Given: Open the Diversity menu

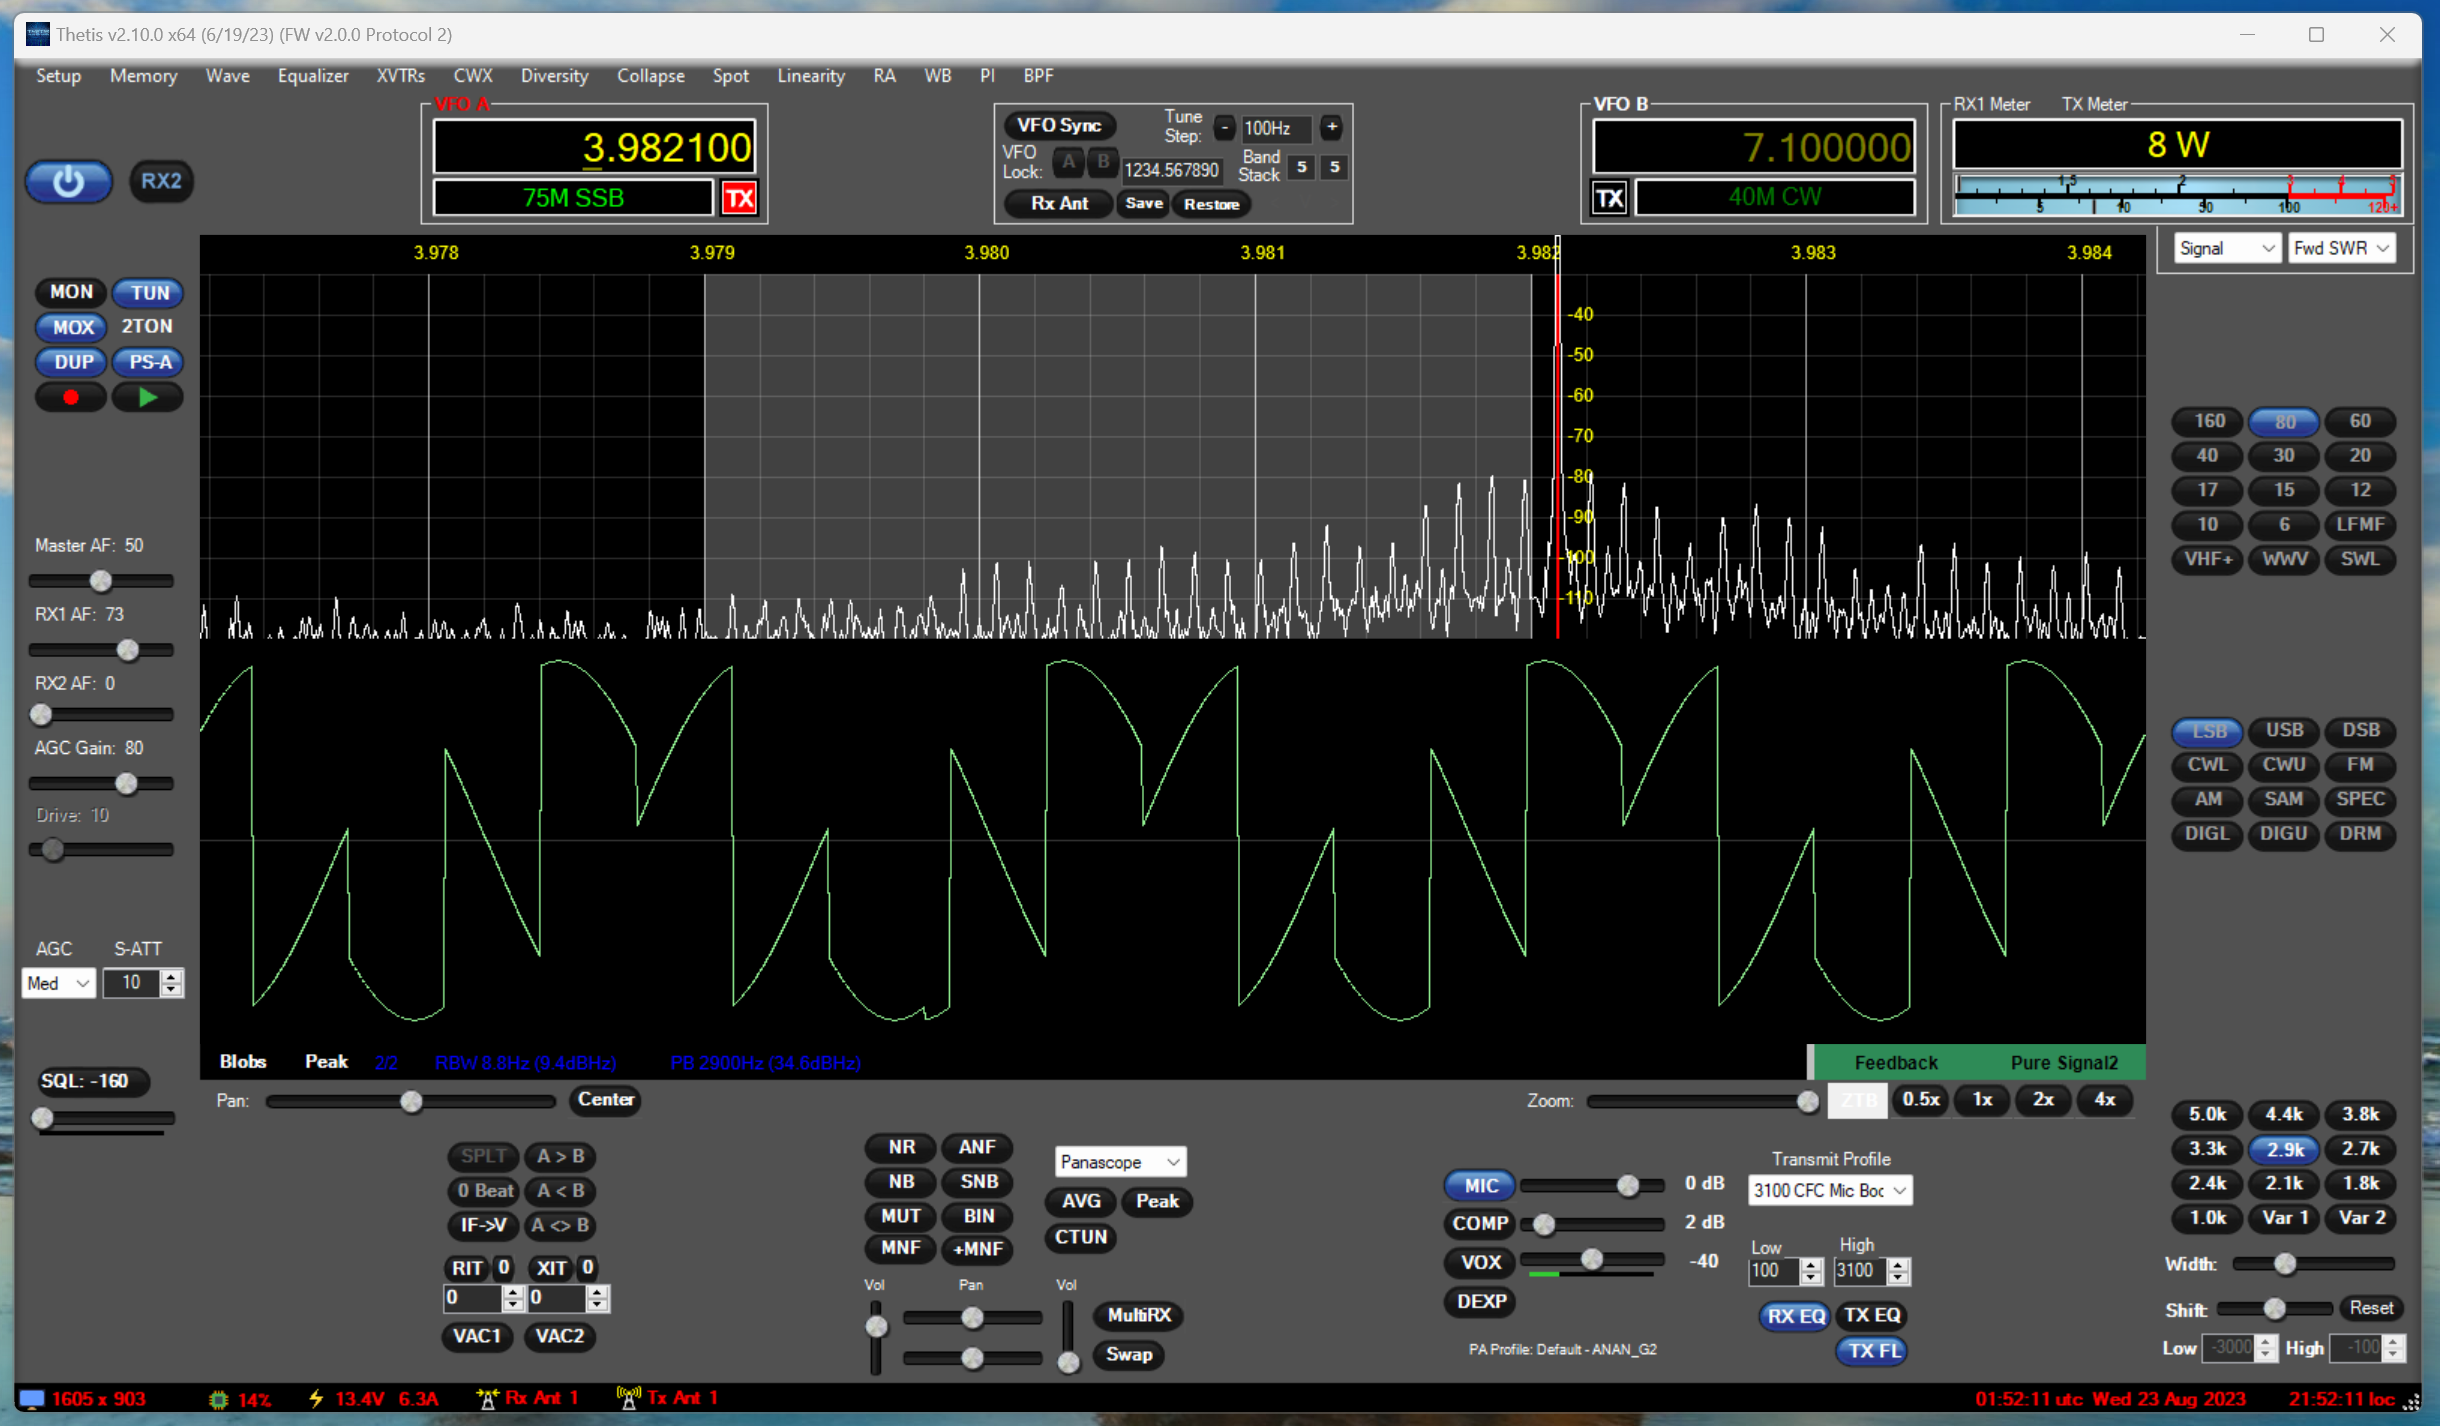Looking at the screenshot, I should tap(554, 76).
